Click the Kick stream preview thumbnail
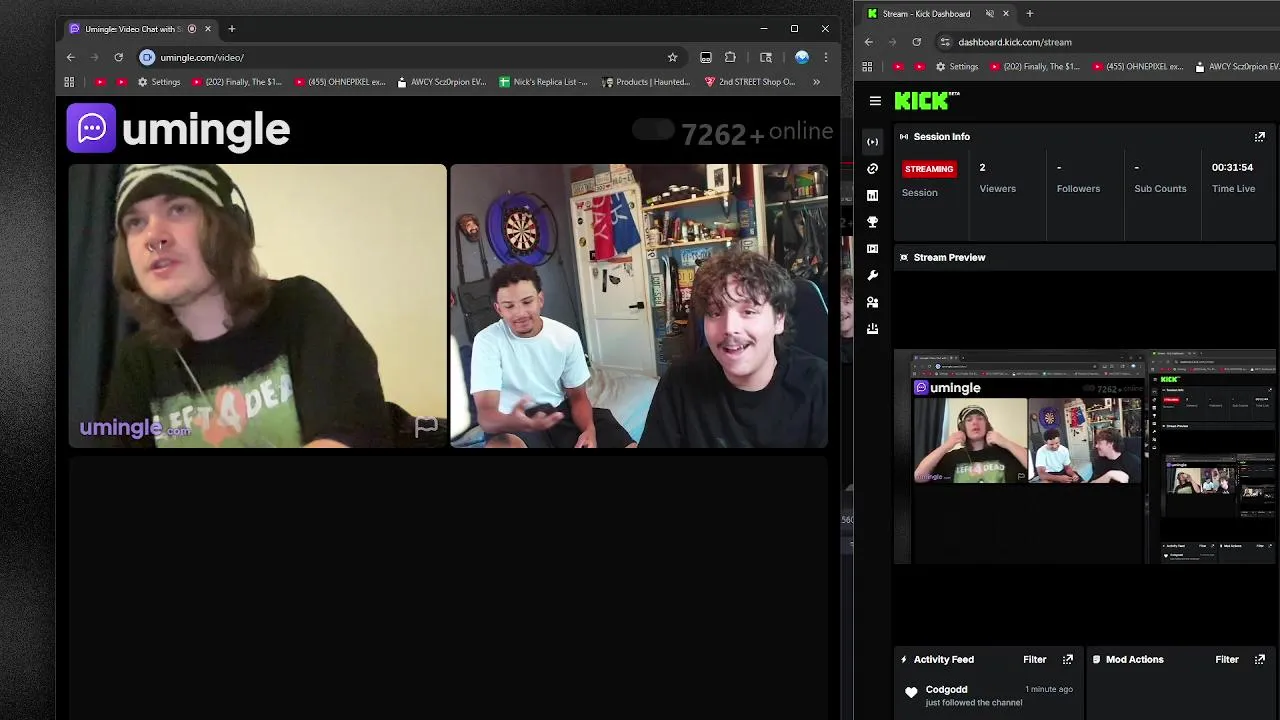Viewport: 1280px width, 720px height. coord(1085,457)
